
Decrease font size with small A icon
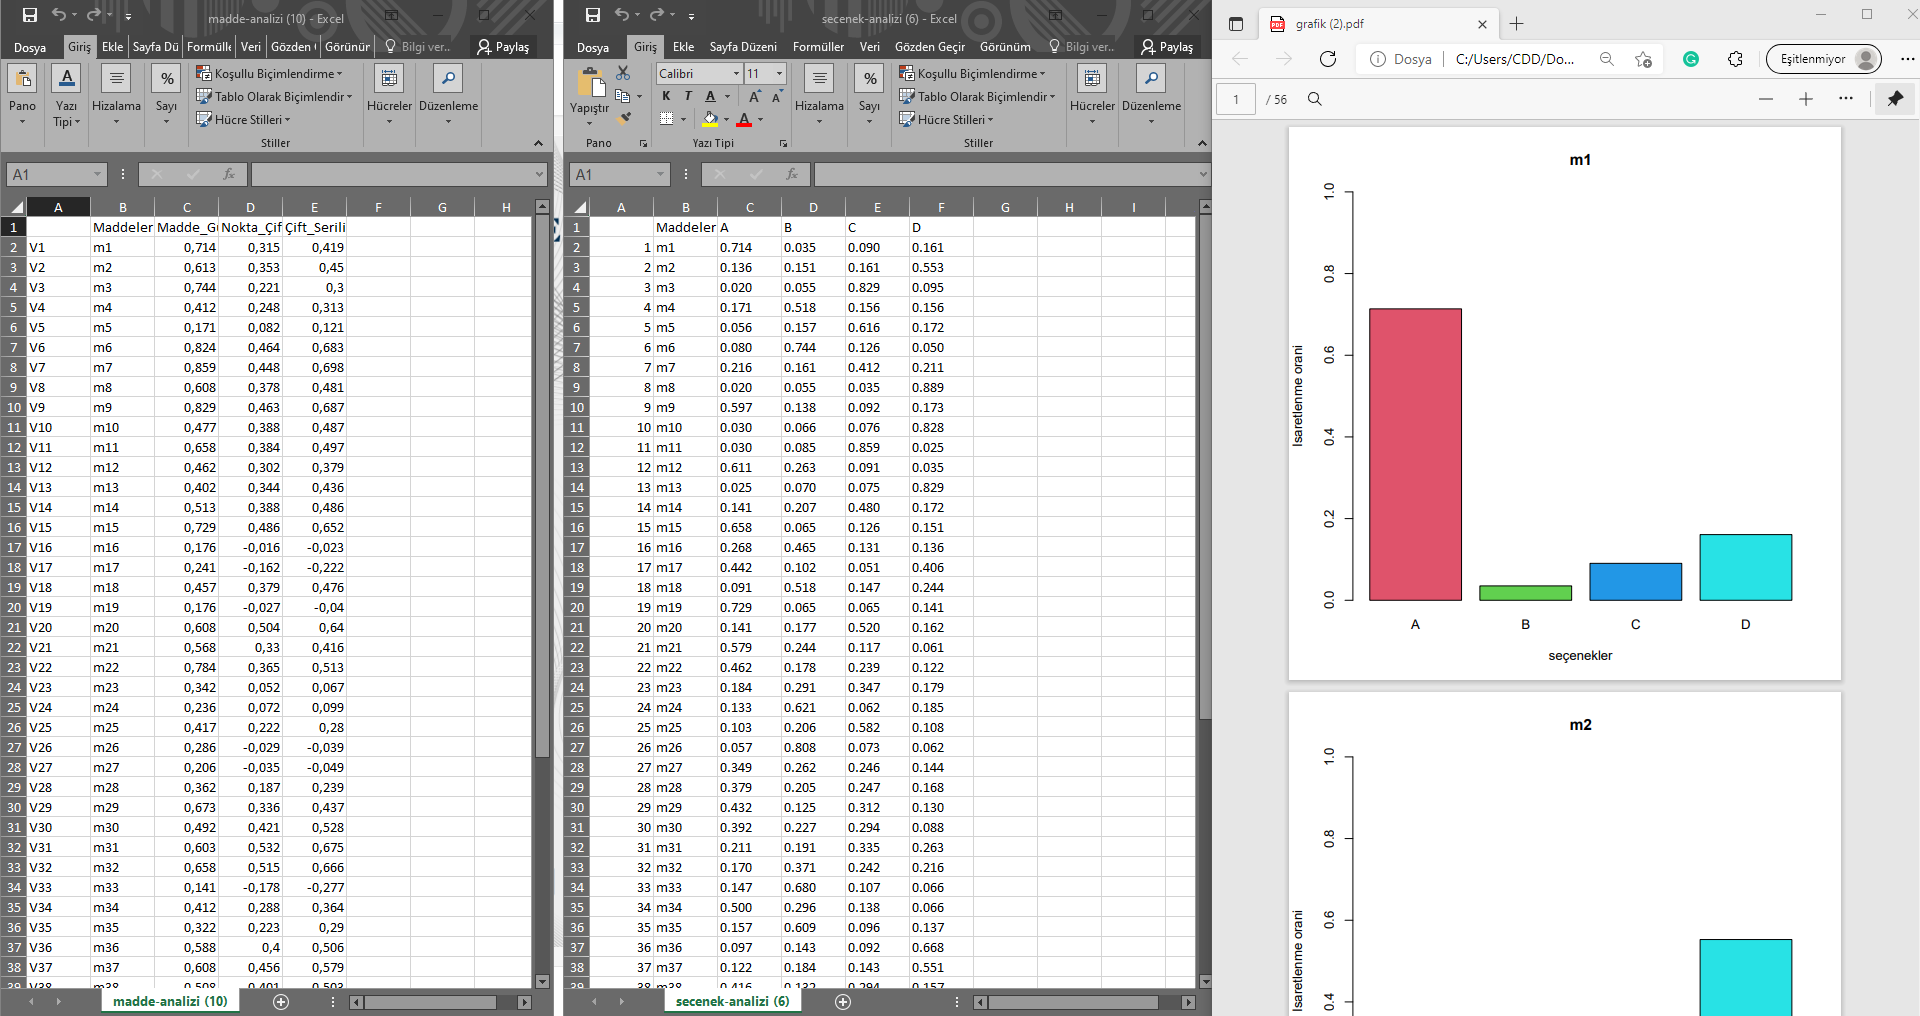(x=777, y=96)
